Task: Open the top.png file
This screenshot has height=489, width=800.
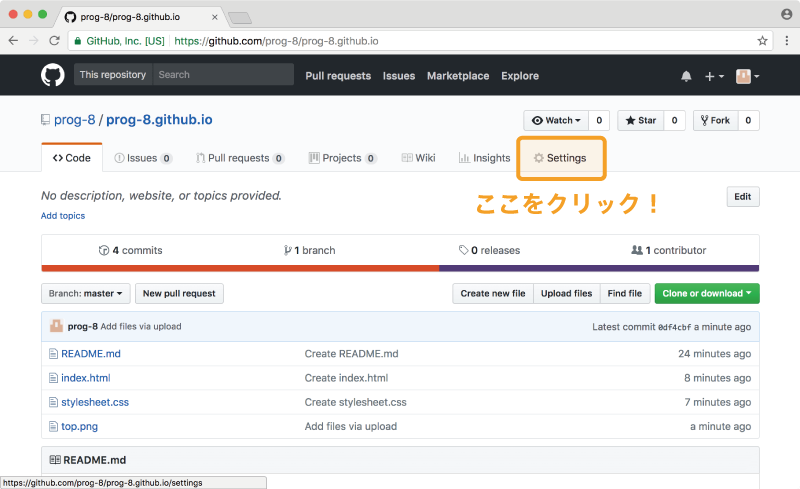Action: click(x=80, y=426)
